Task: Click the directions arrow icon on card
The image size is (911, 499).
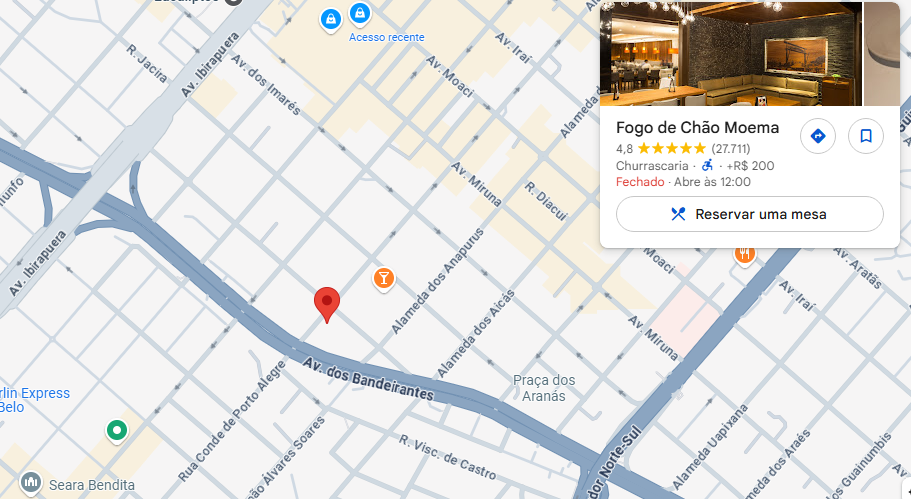Action: (x=817, y=136)
